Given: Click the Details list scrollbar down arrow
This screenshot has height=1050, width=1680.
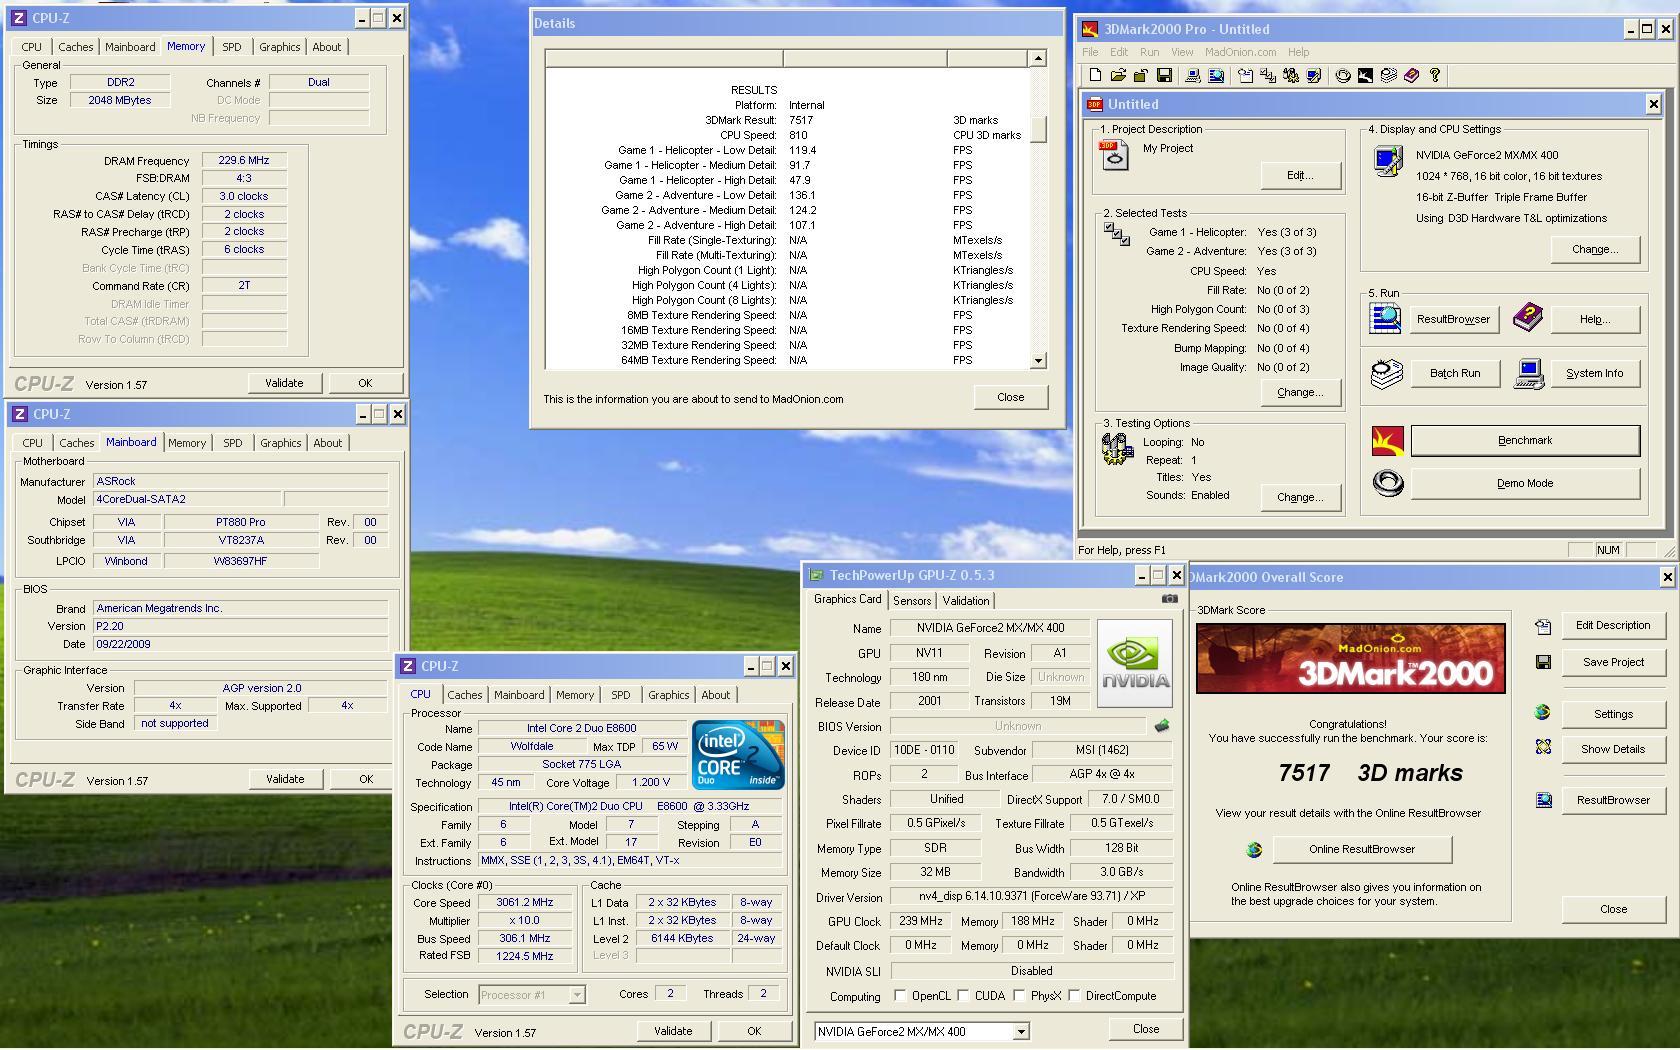Looking at the screenshot, I should [x=1038, y=360].
